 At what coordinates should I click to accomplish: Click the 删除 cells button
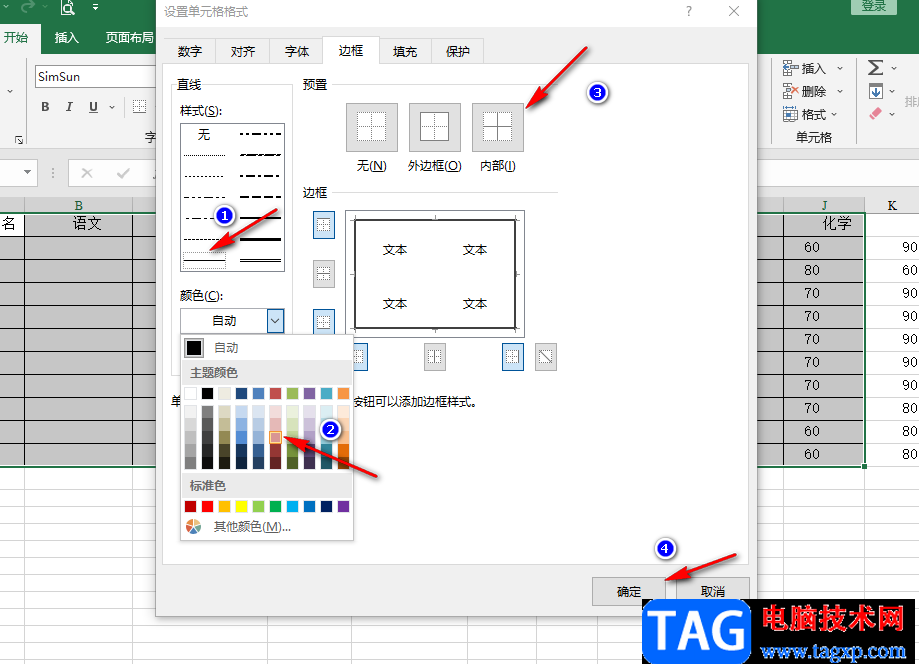point(805,91)
